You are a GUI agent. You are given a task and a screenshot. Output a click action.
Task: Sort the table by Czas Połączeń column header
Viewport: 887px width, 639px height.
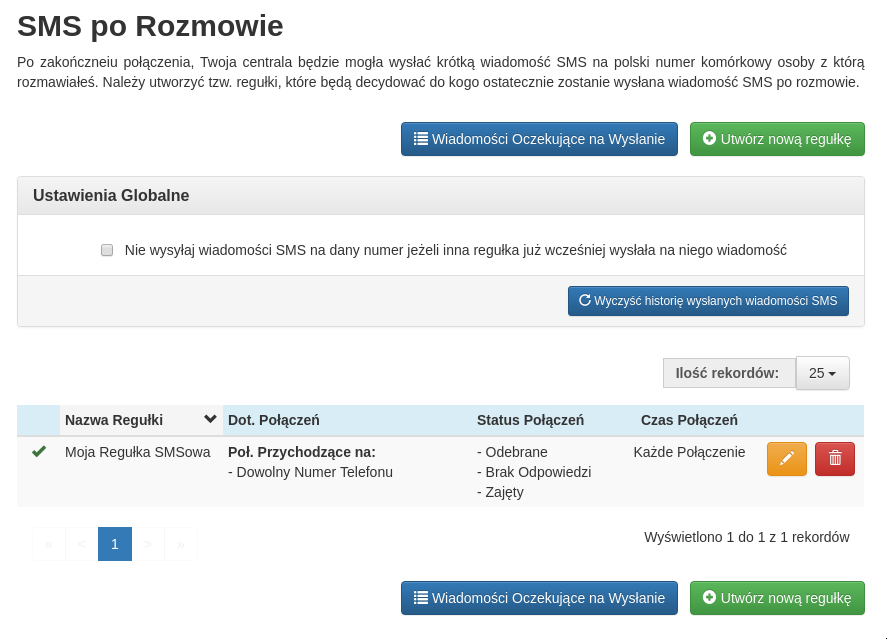[689, 420]
